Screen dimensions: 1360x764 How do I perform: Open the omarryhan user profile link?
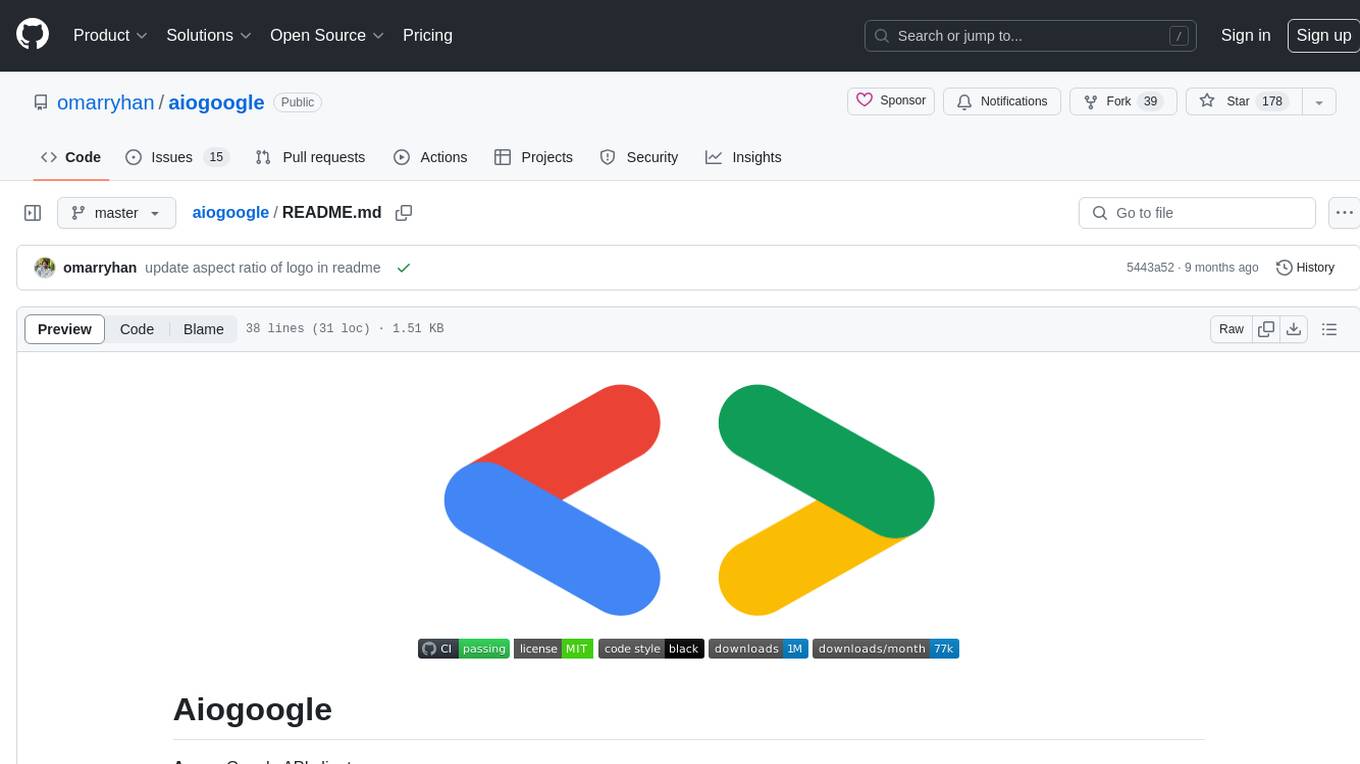[106, 102]
